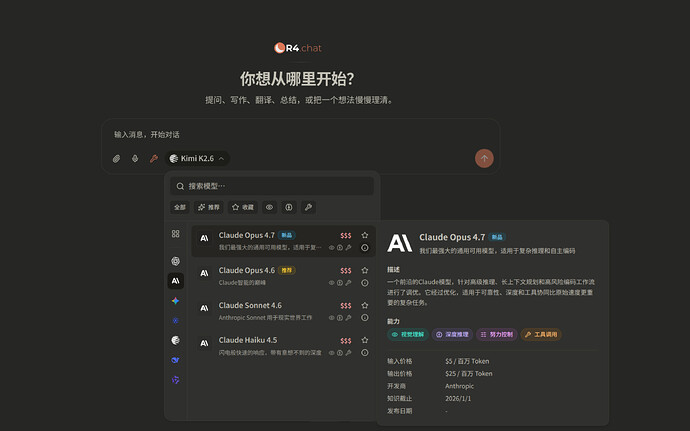
Task: Click the $$$ price on Claude Opus 4.7 row
Action: pos(346,236)
